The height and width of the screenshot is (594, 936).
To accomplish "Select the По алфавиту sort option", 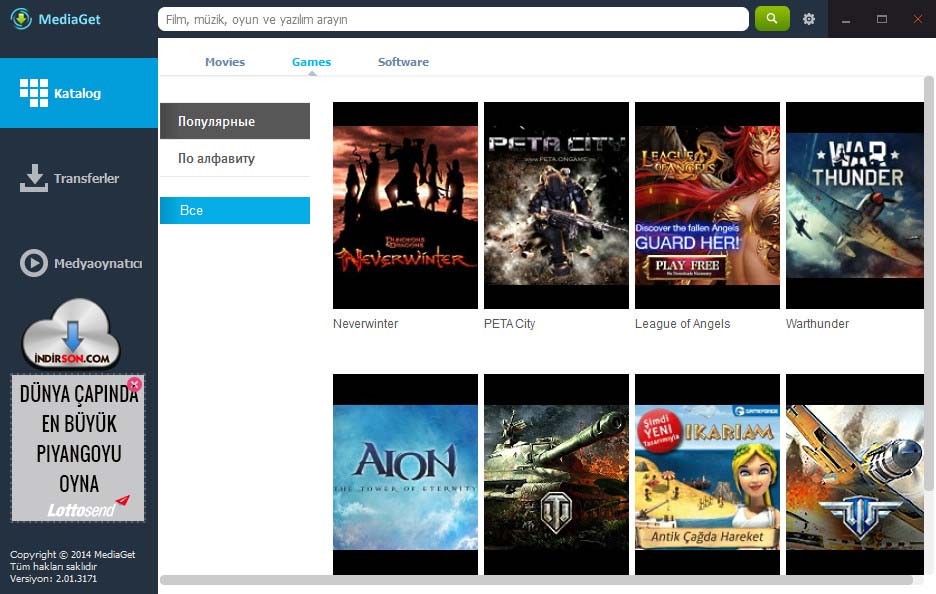I will (235, 158).
